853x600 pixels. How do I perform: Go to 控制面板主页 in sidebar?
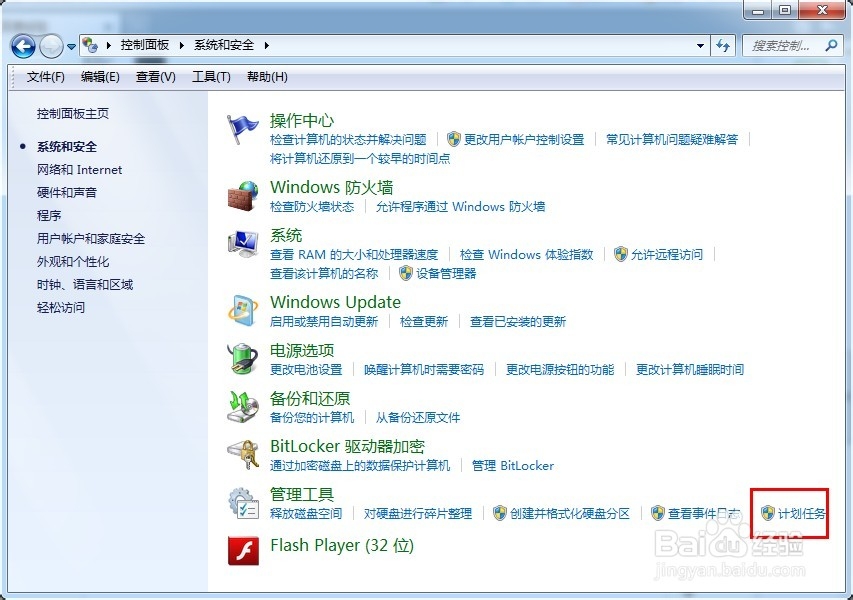coord(73,114)
